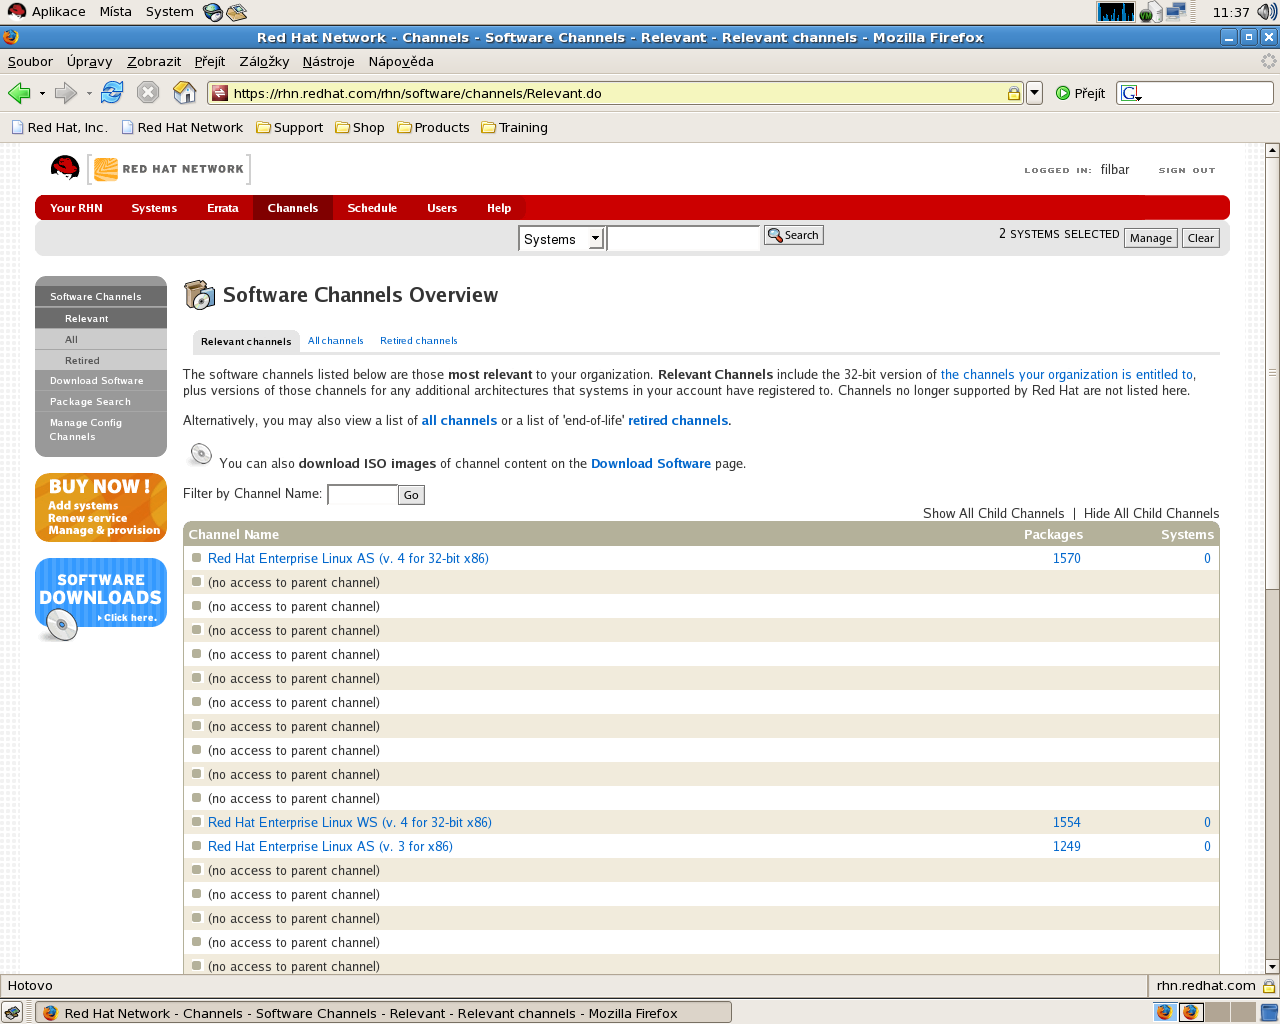Click the Red Hat shadowman logo
1280x1024 pixels.
point(65,168)
